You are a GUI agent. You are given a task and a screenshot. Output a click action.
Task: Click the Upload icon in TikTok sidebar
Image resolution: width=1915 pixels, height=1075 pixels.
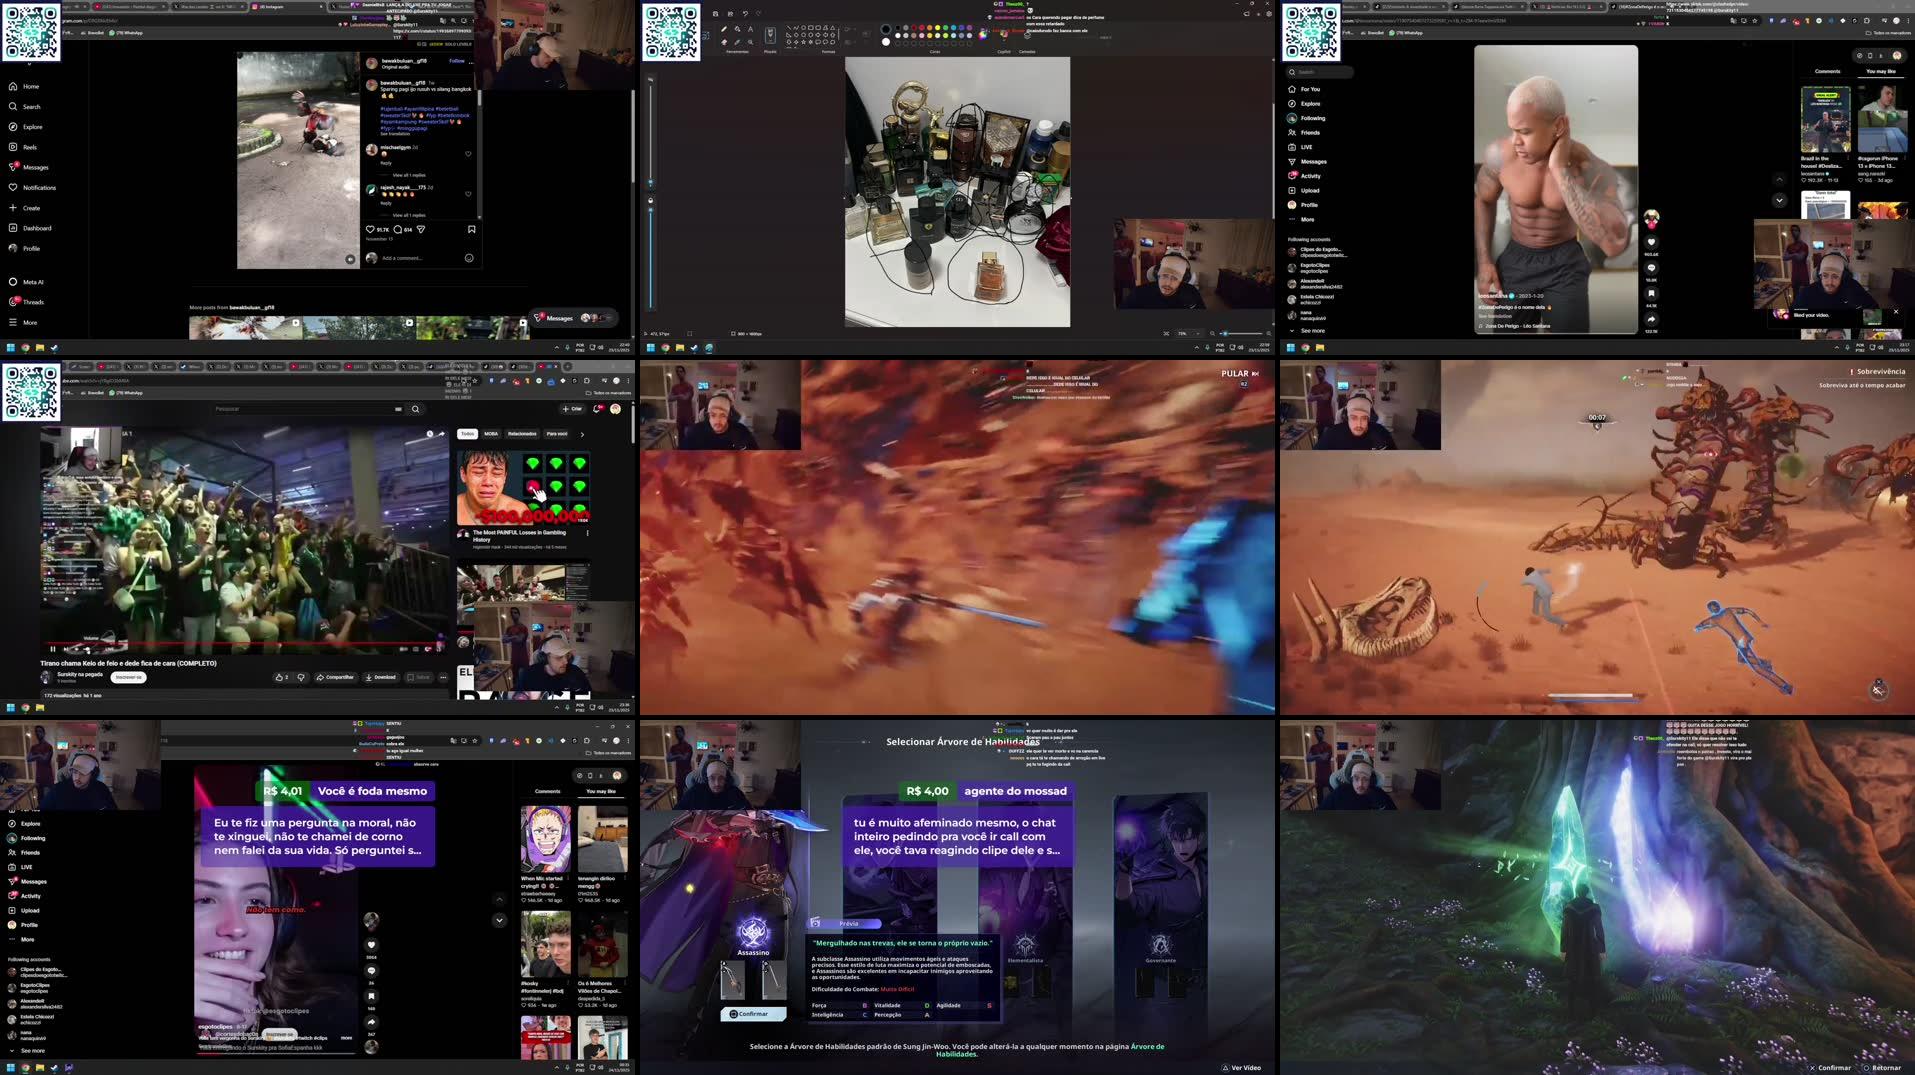point(1308,190)
